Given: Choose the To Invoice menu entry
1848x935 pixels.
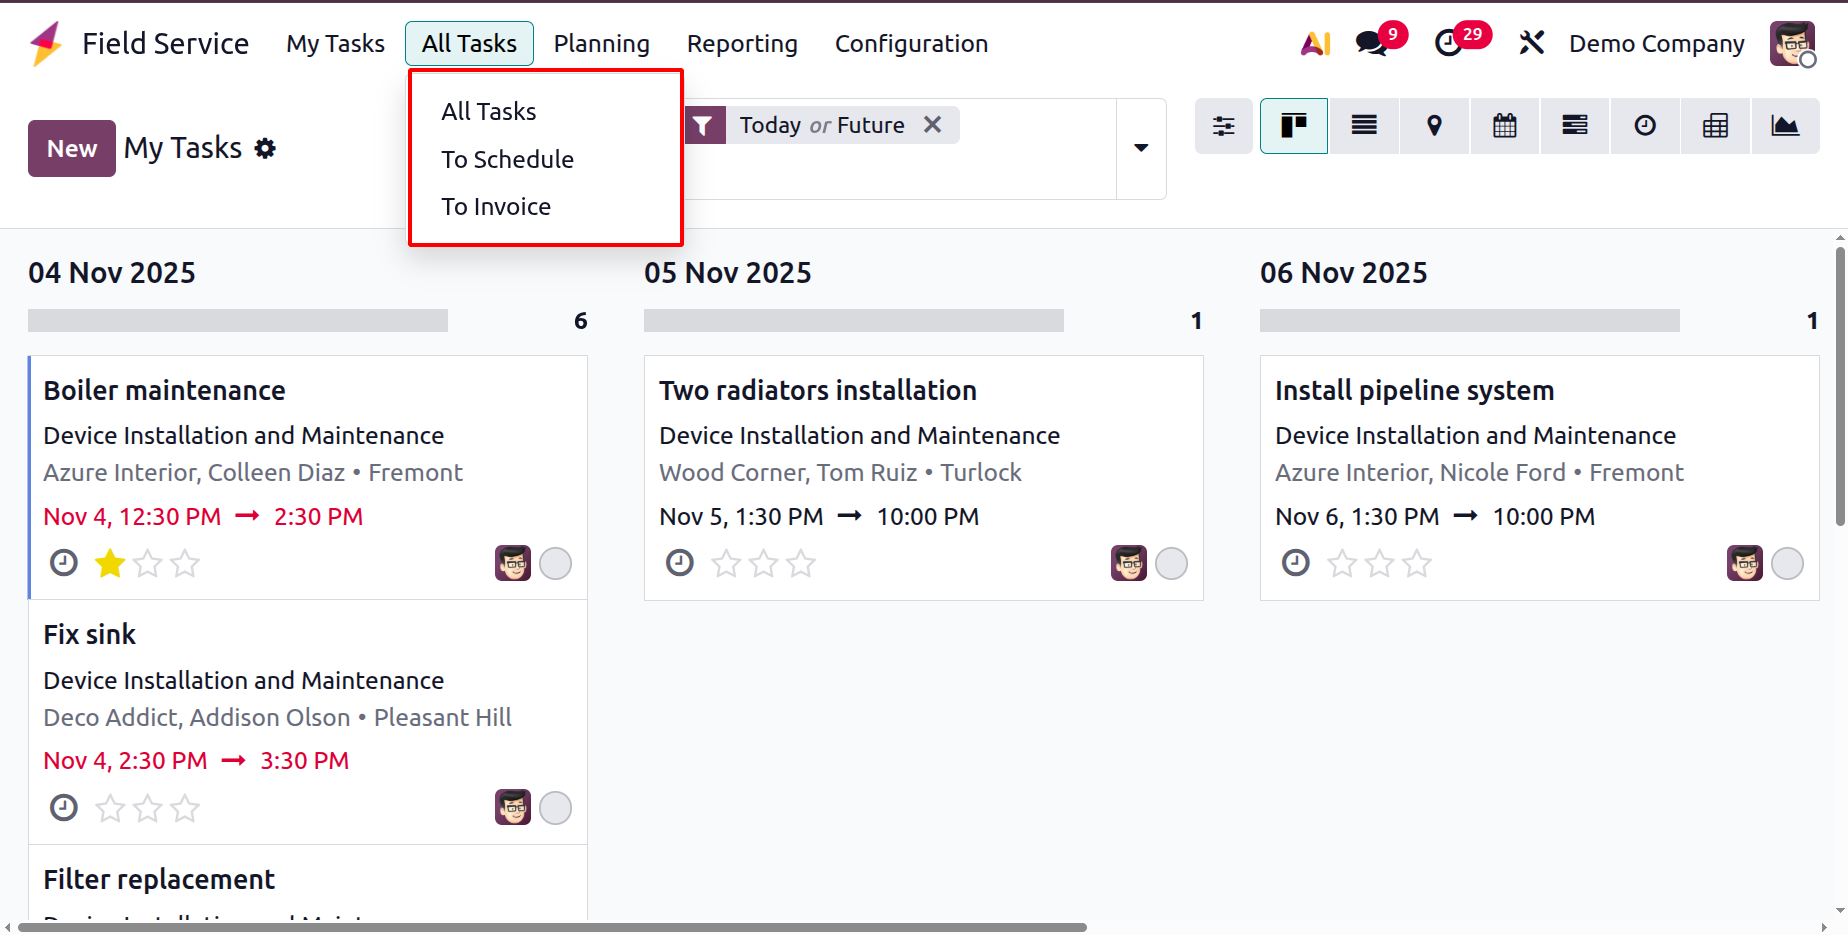Looking at the screenshot, I should (496, 207).
